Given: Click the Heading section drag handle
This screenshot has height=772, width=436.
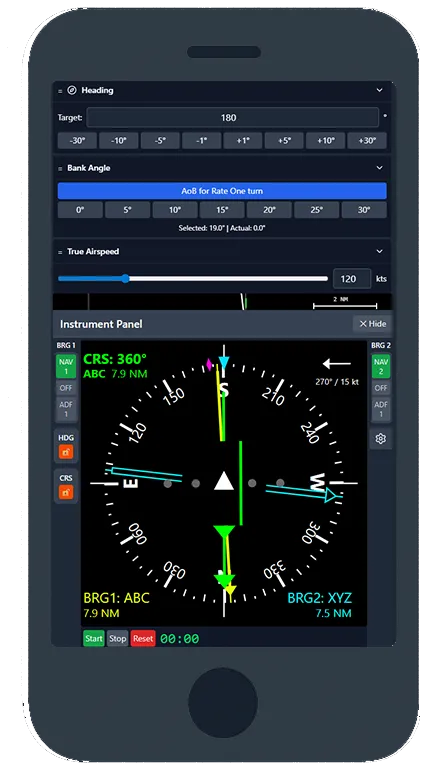Looking at the screenshot, I should (61, 91).
